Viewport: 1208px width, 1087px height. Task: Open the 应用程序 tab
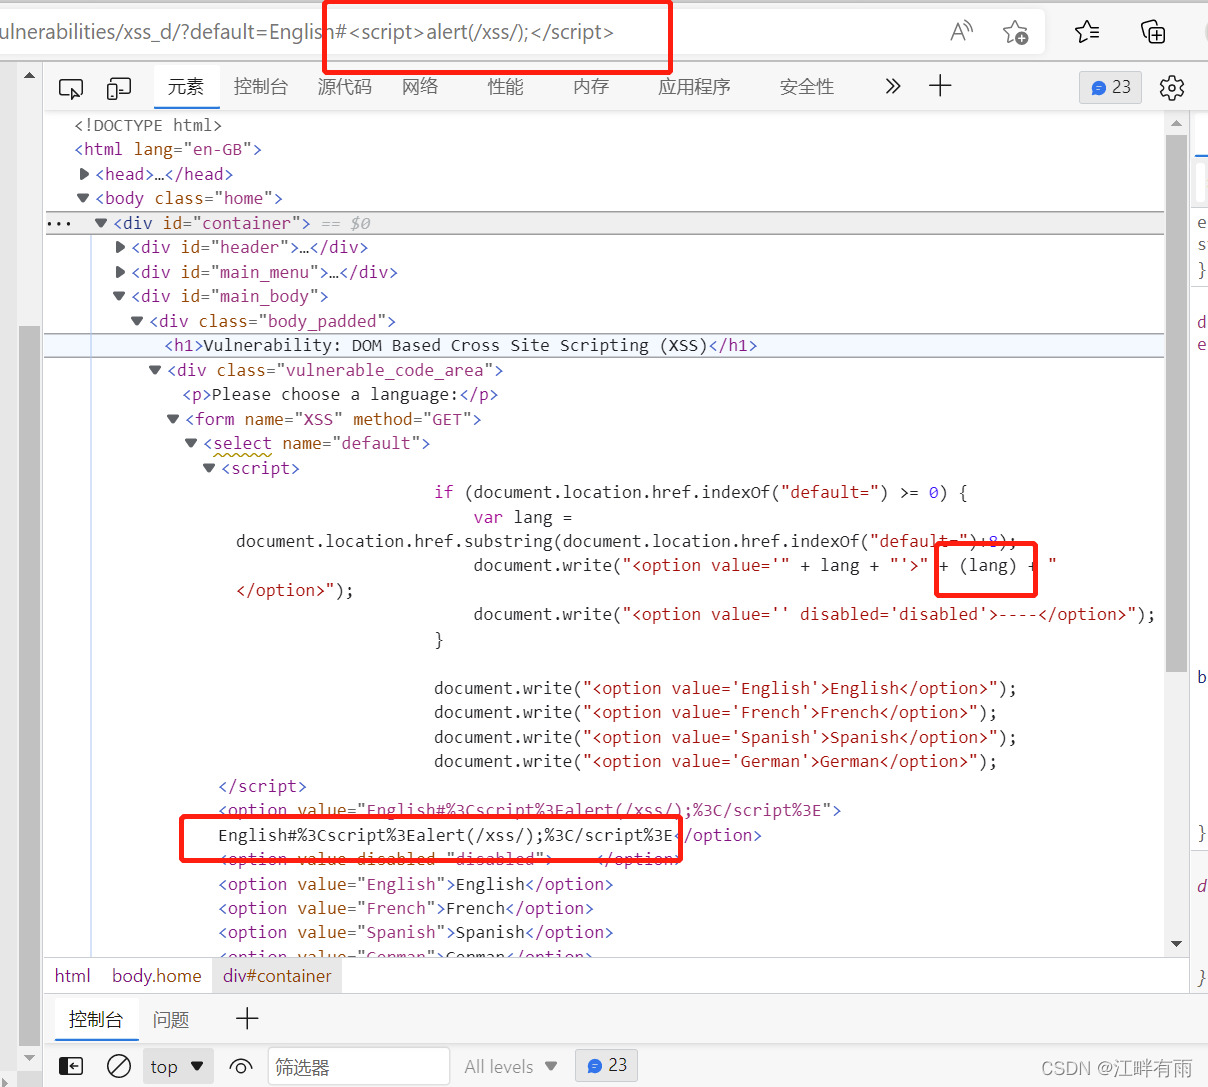694,87
